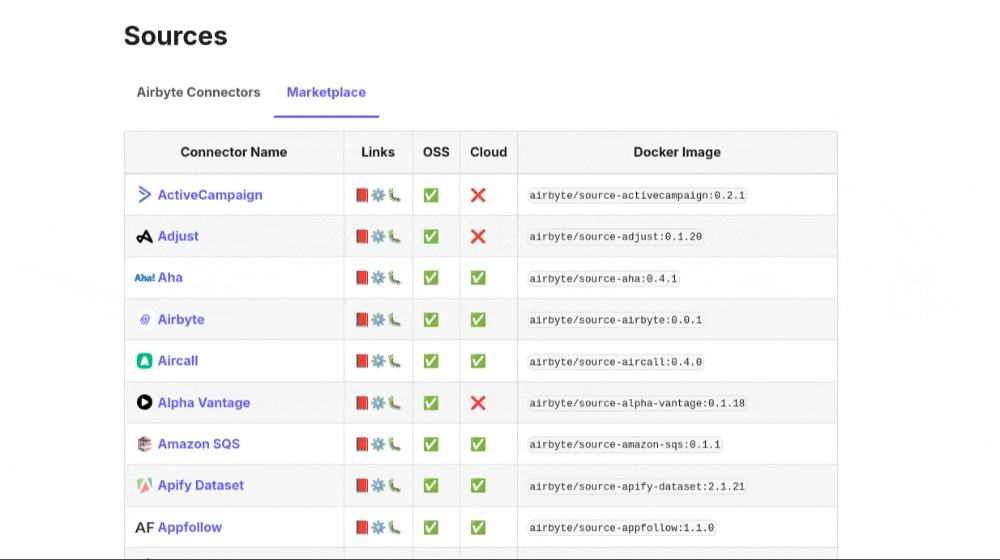Click the bug icon in the ActiveCampaign row
Image resolution: width=1000 pixels, height=560 pixels.
(x=395, y=195)
